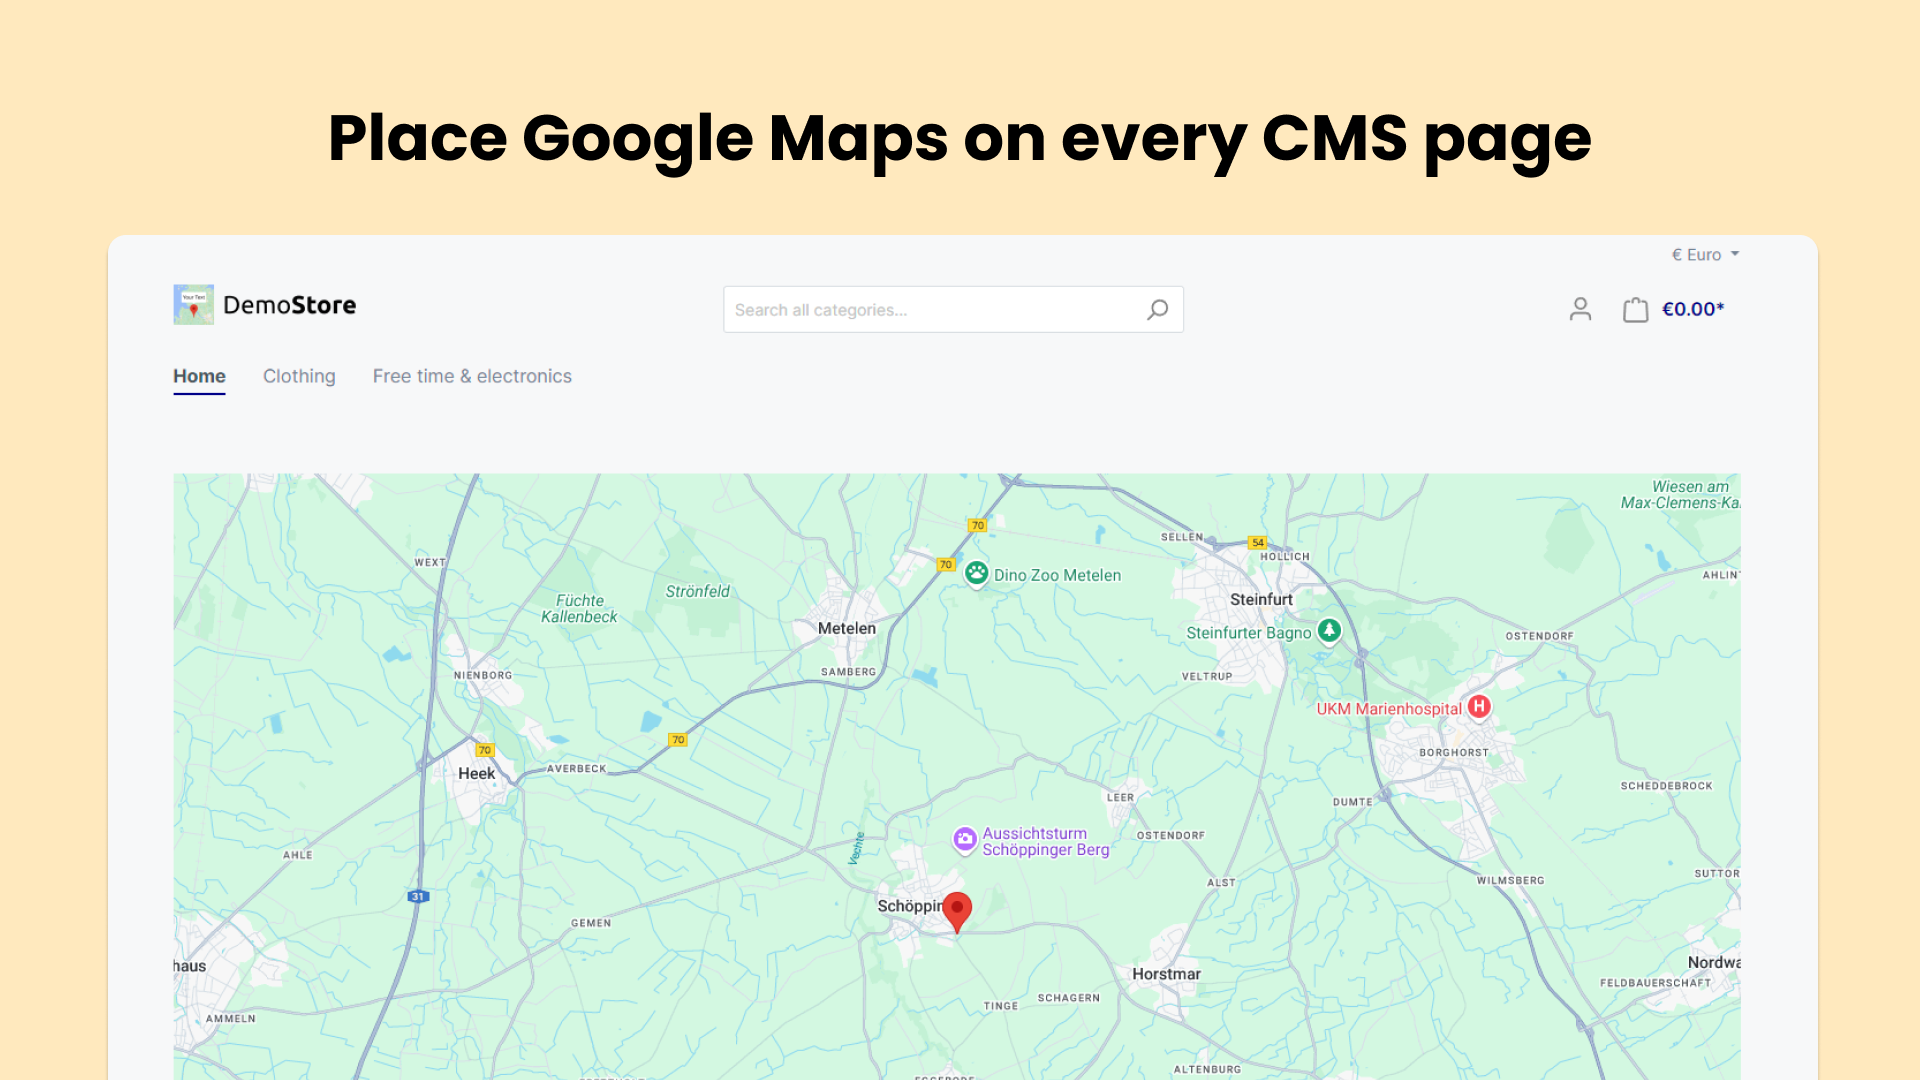Click the DemoStore brand name
The height and width of the screenshot is (1080, 1920).
(x=289, y=305)
